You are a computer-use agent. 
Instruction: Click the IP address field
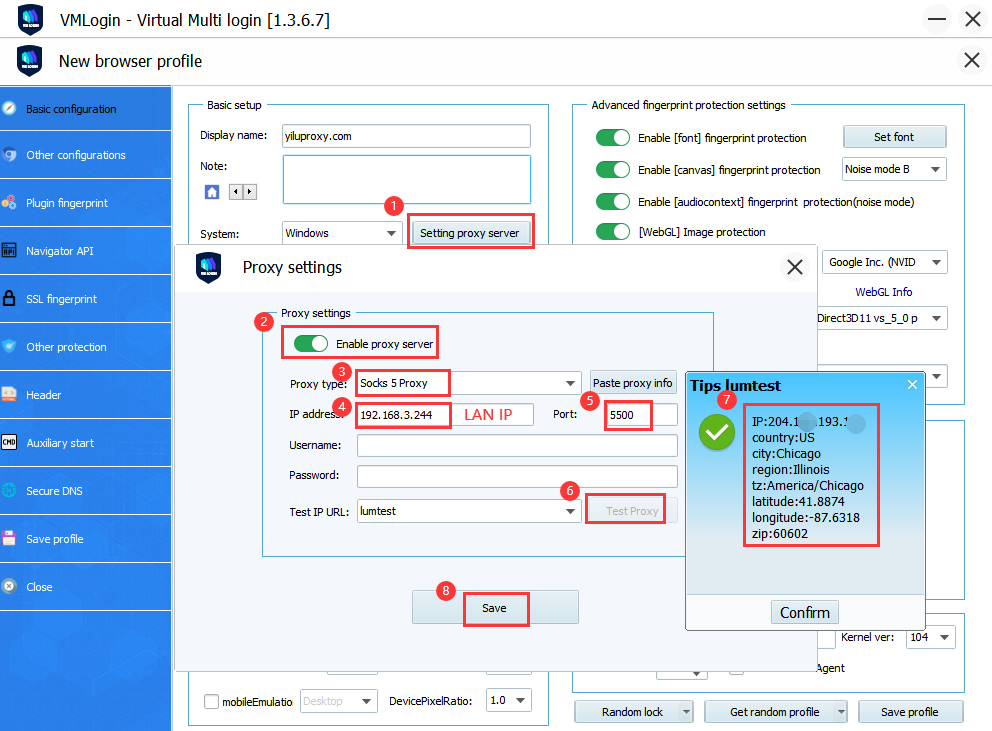pyautogui.click(x=445, y=415)
